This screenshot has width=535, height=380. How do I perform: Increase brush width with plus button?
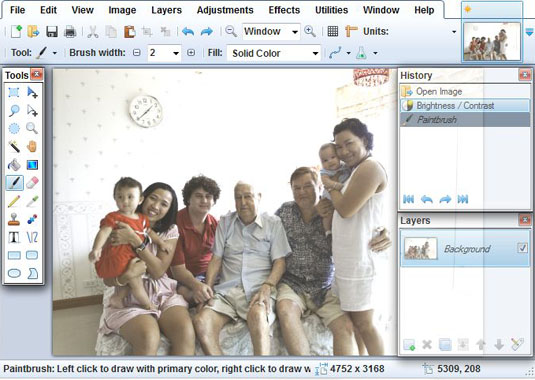191,53
